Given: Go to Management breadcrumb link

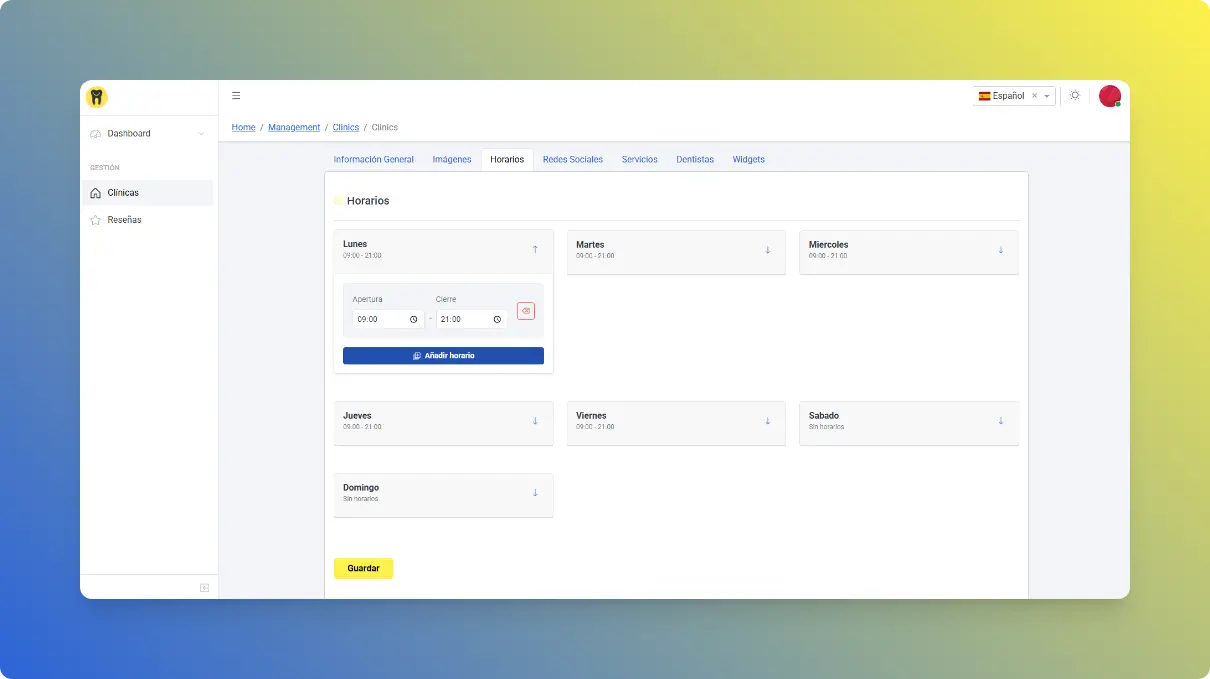Looking at the screenshot, I should [294, 128].
